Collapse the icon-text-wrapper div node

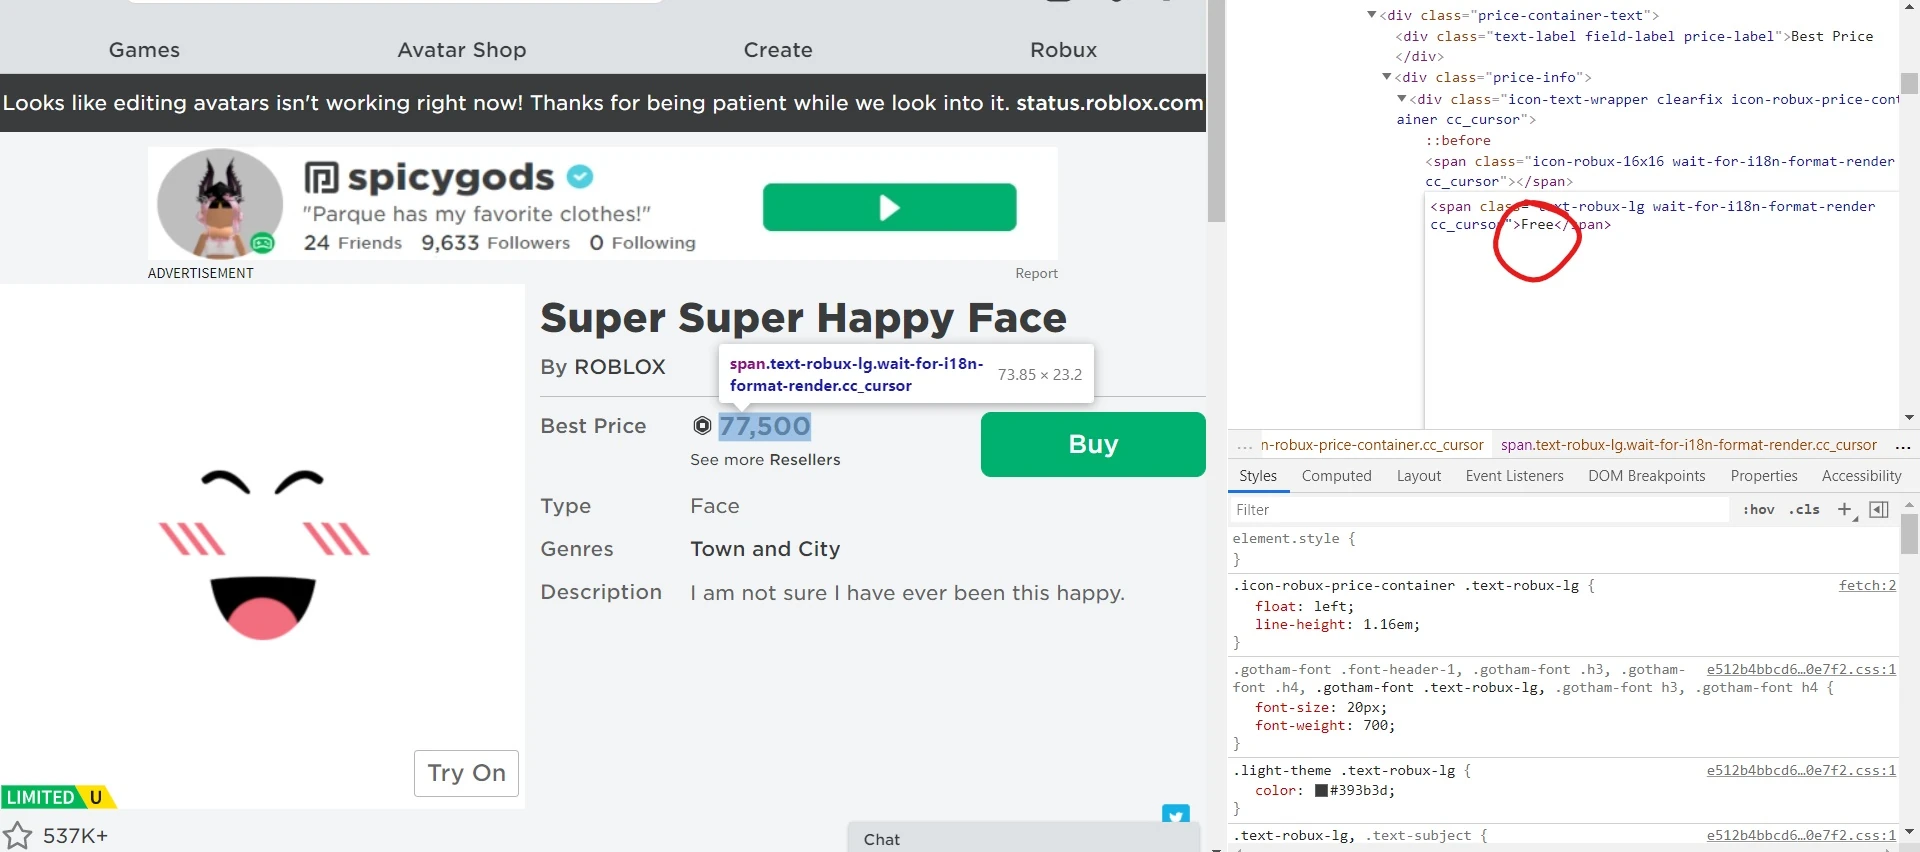pos(1402,99)
